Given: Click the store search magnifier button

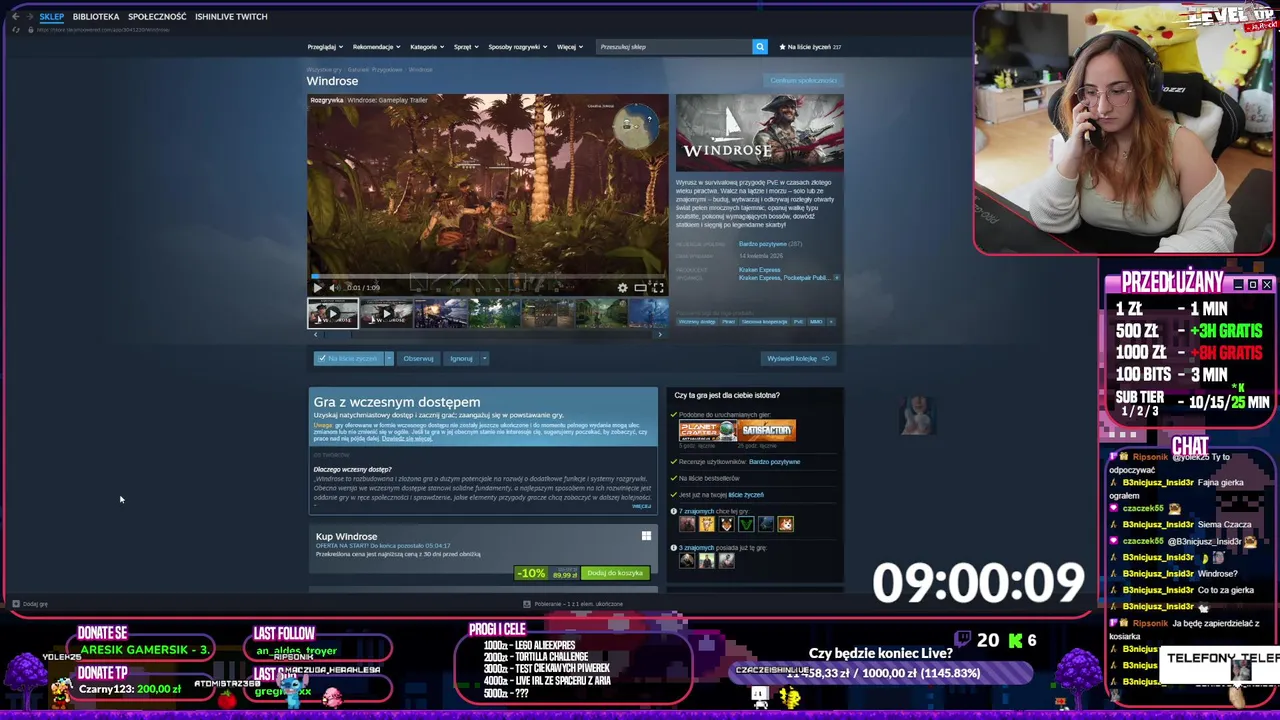Looking at the screenshot, I should (x=760, y=46).
